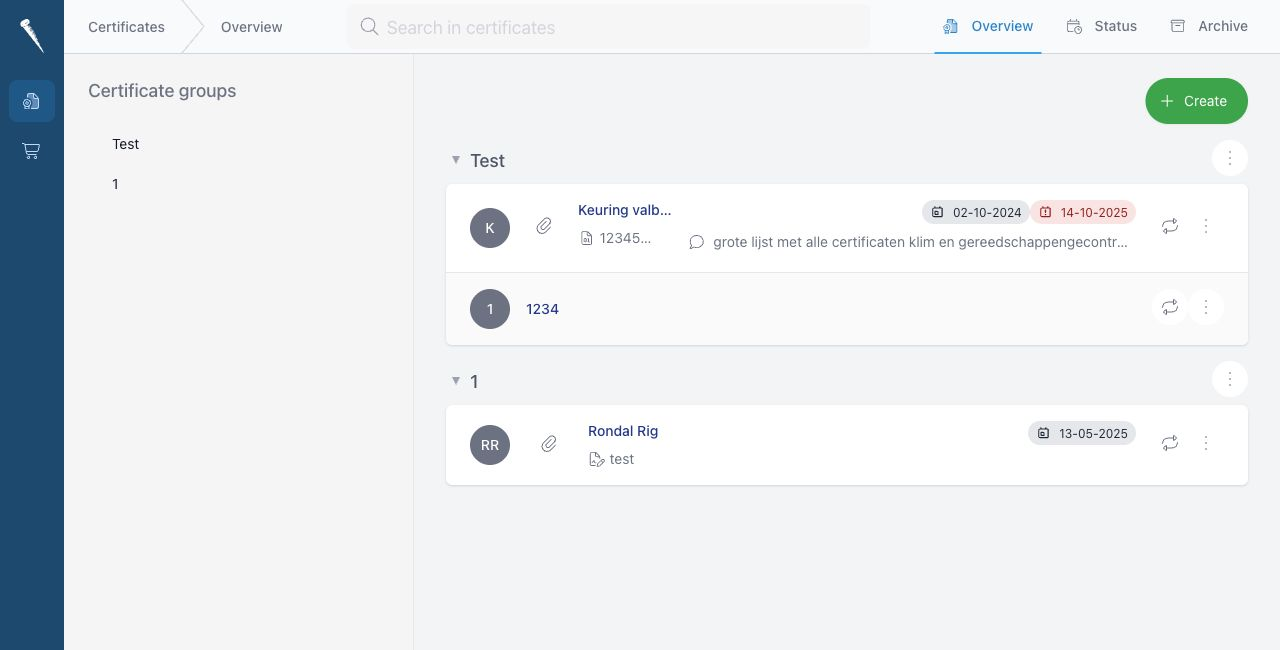Open three-dot menu for group 1

click(x=1230, y=379)
